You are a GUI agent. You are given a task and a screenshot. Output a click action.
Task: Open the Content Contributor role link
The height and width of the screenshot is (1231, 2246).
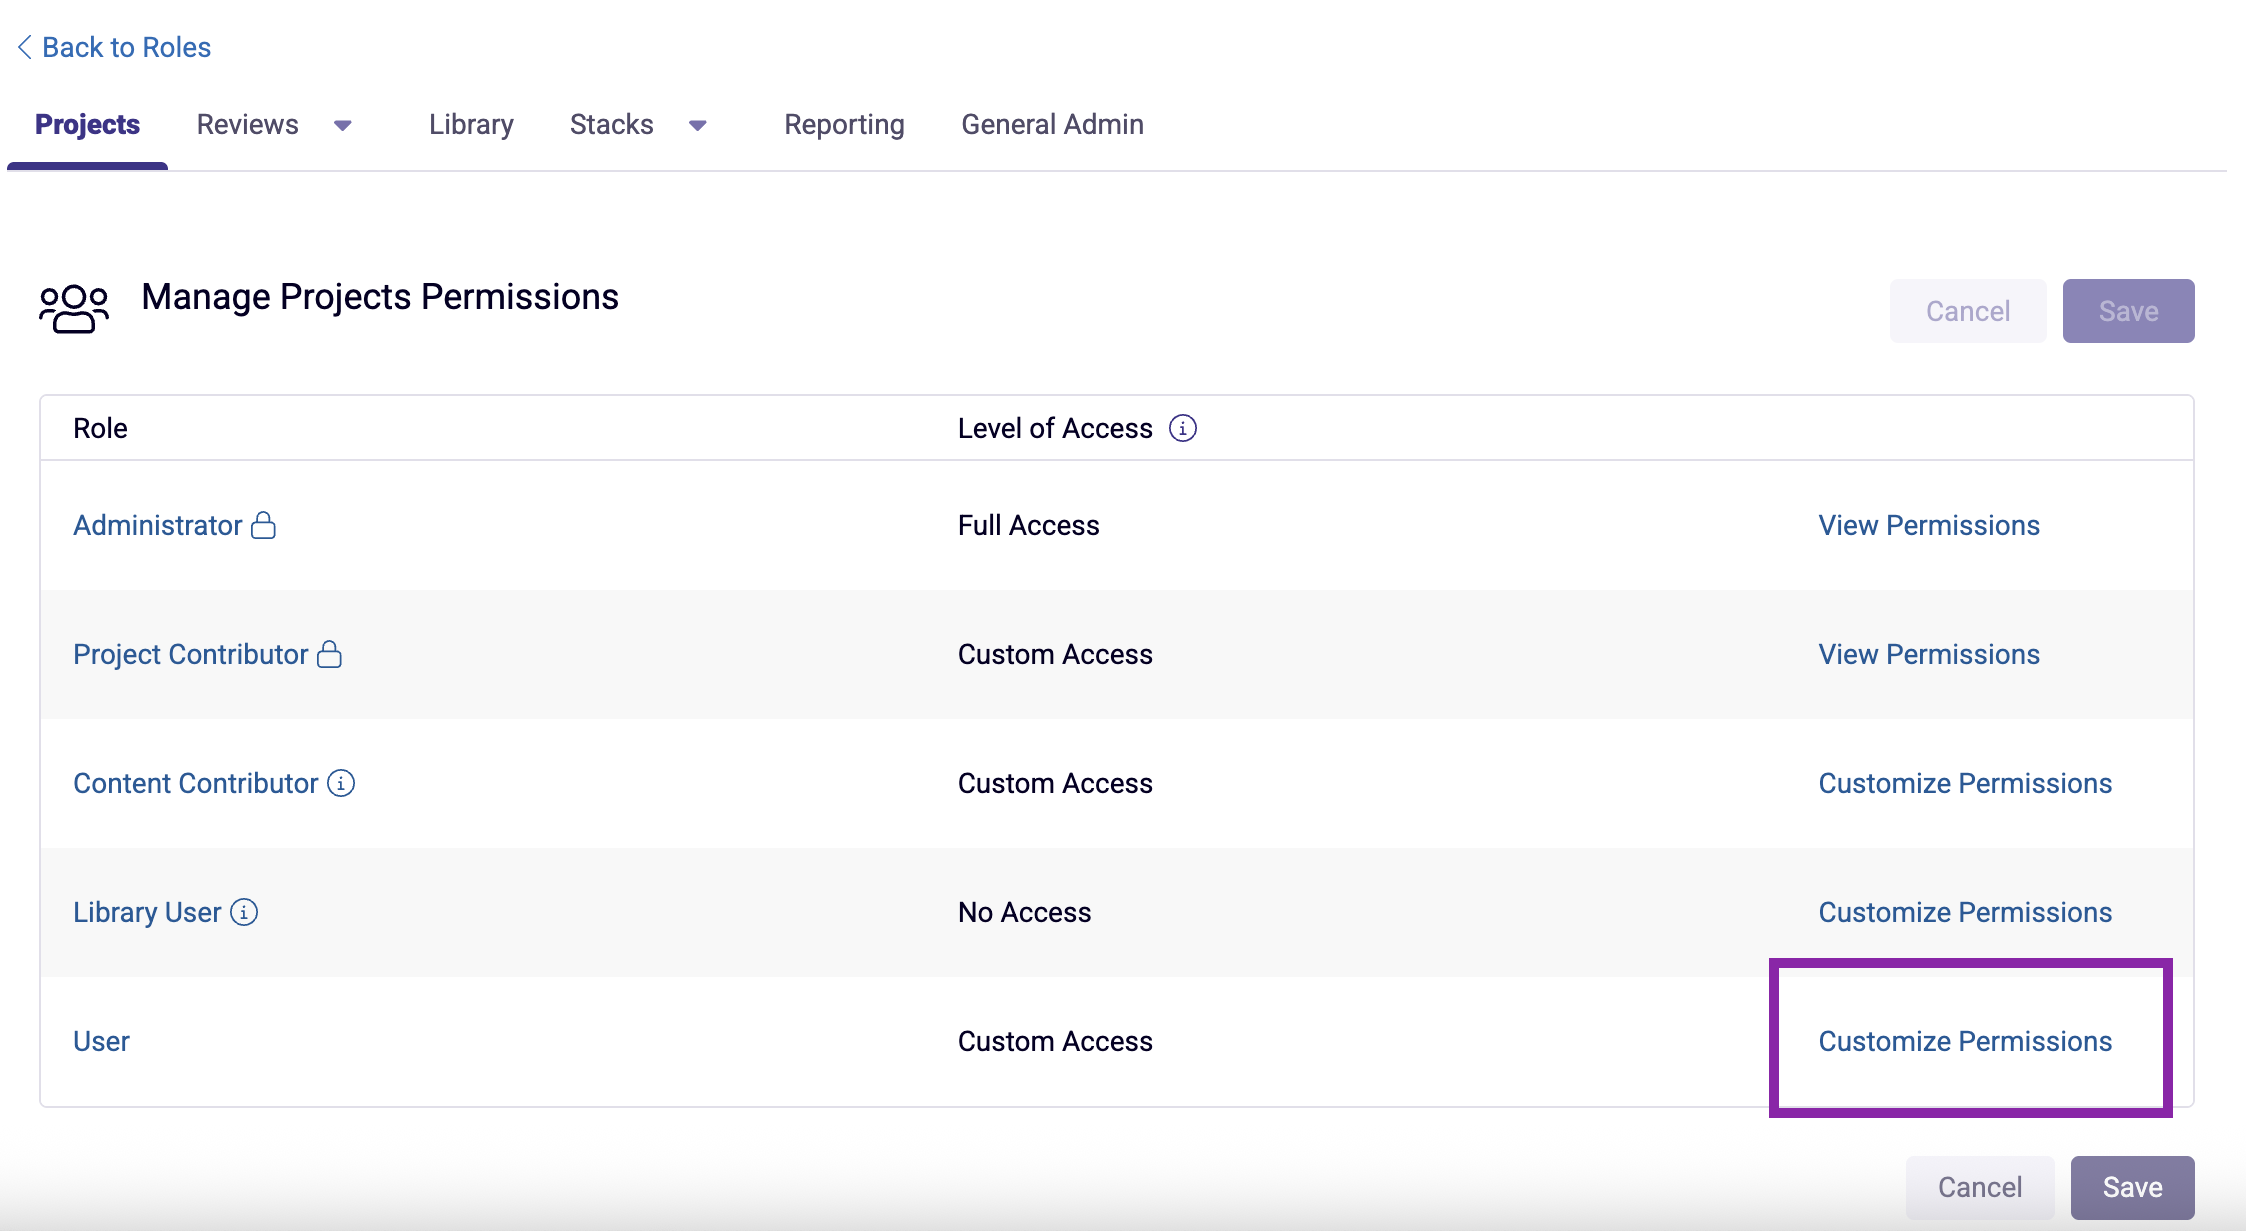(195, 783)
